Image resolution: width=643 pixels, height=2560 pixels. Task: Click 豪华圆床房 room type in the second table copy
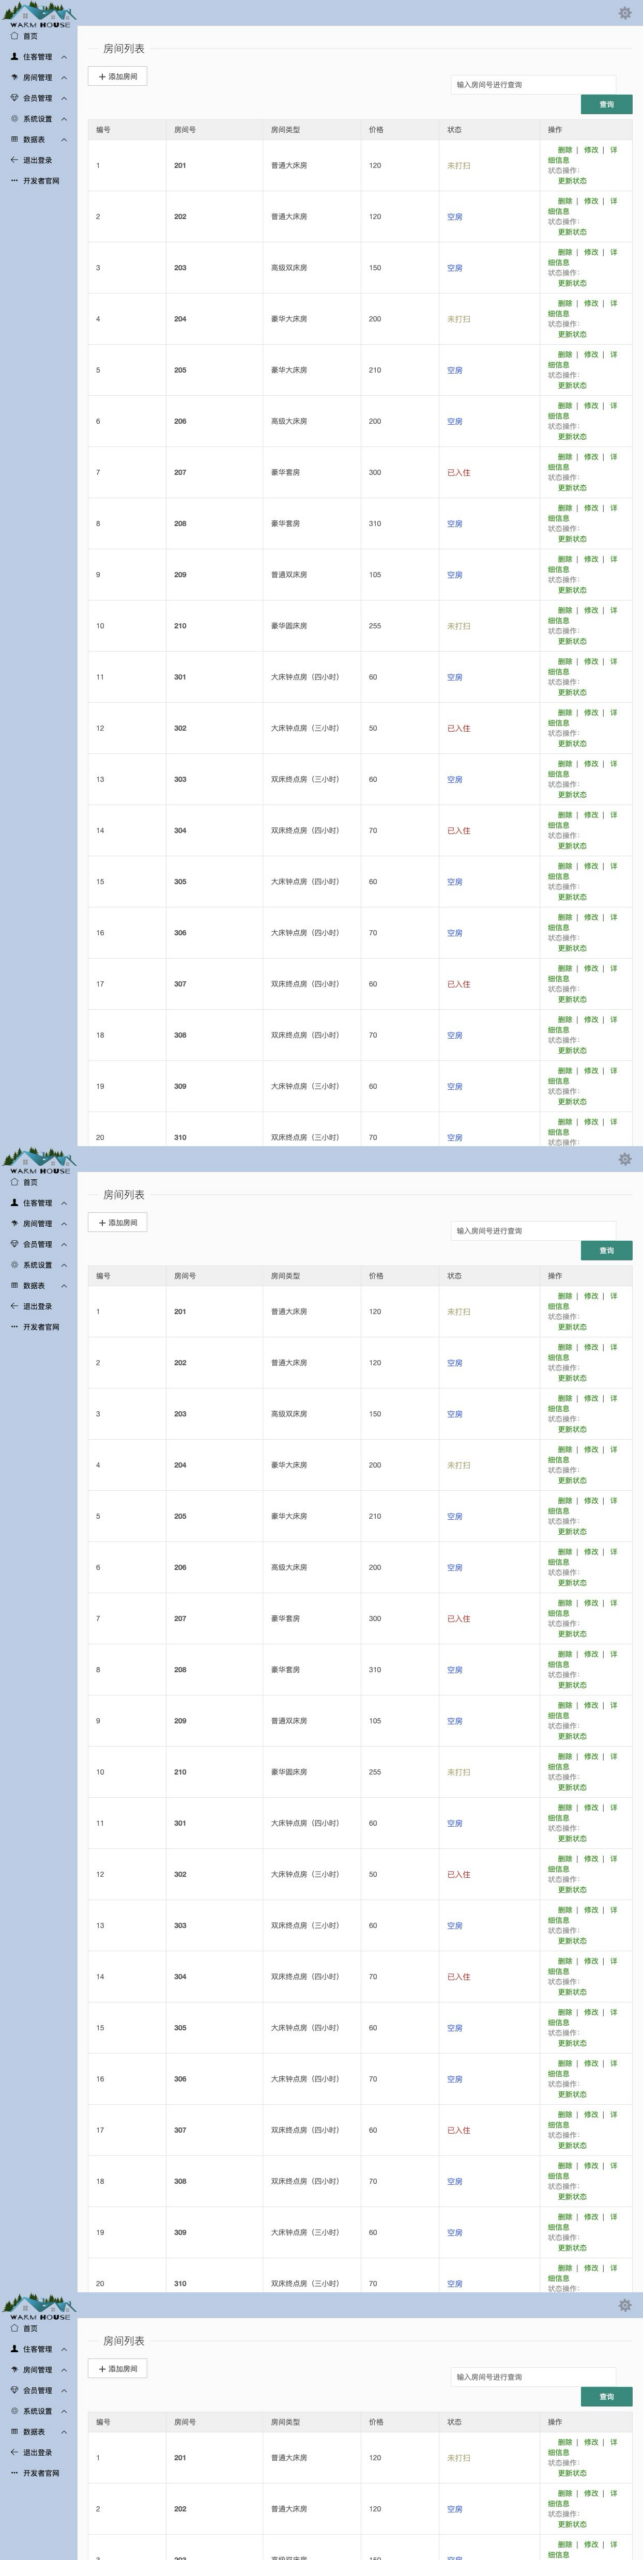tap(289, 1772)
